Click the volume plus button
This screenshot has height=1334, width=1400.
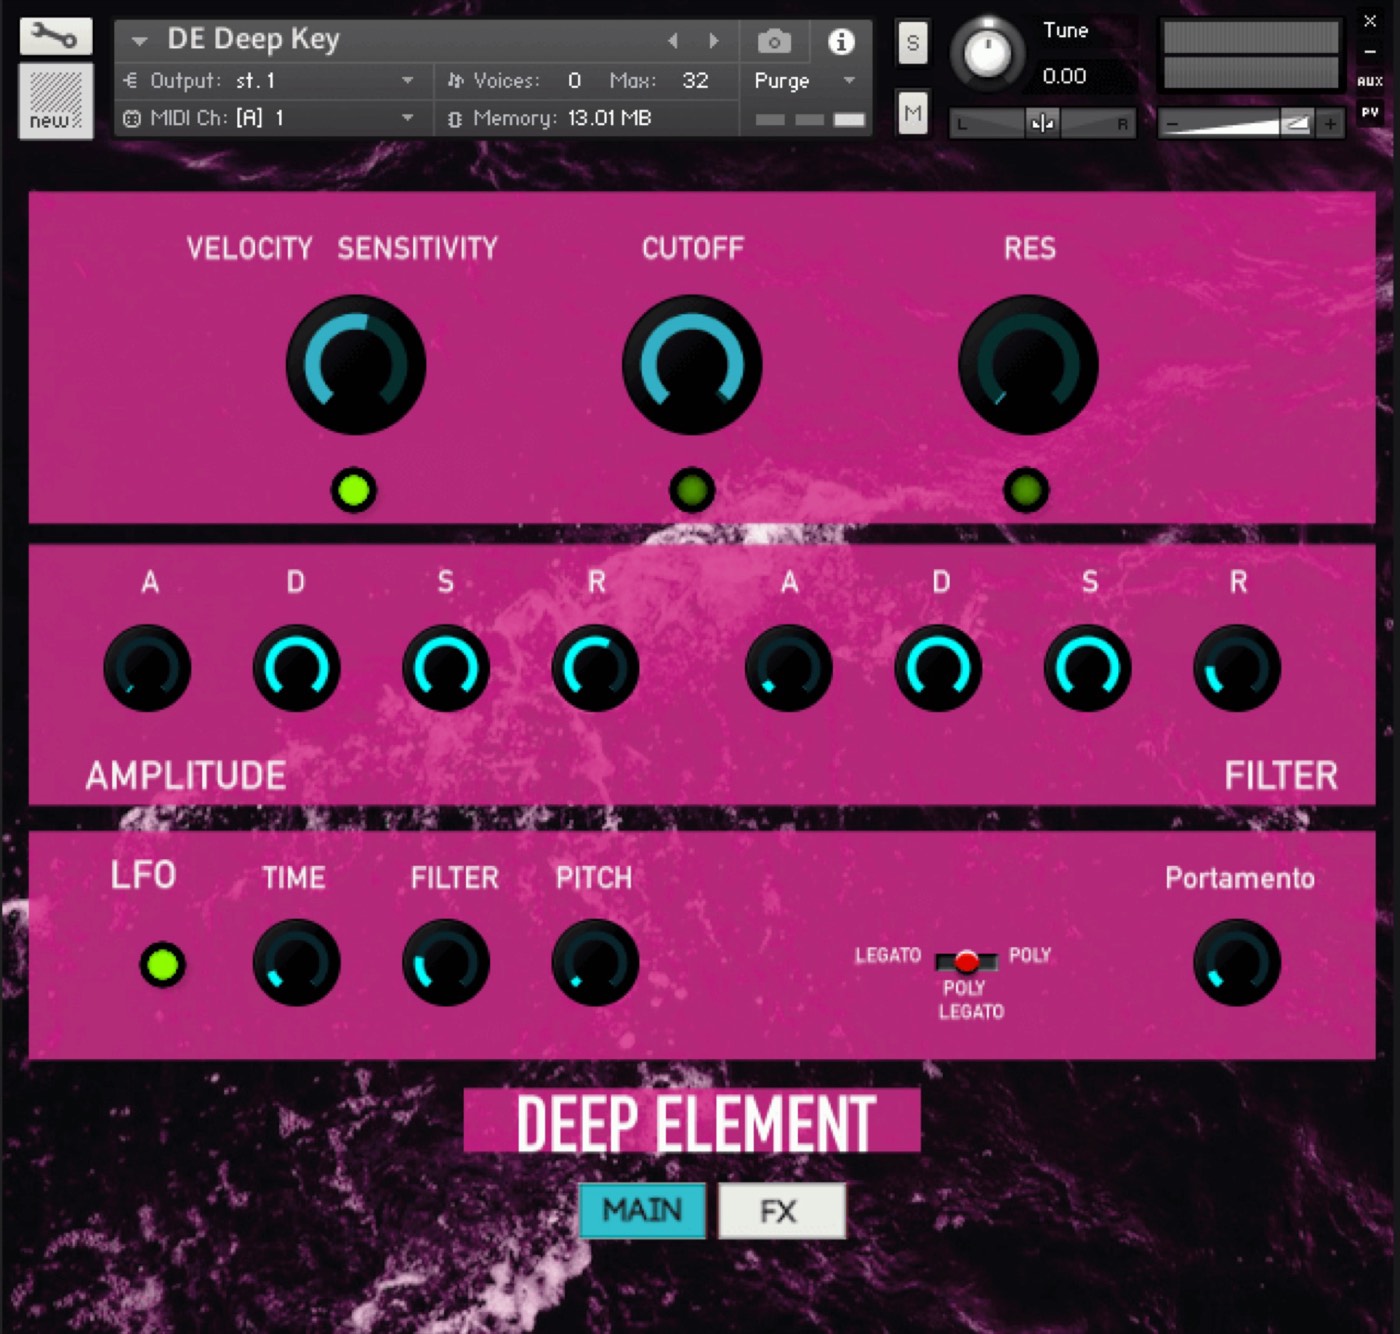(x=1329, y=124)
